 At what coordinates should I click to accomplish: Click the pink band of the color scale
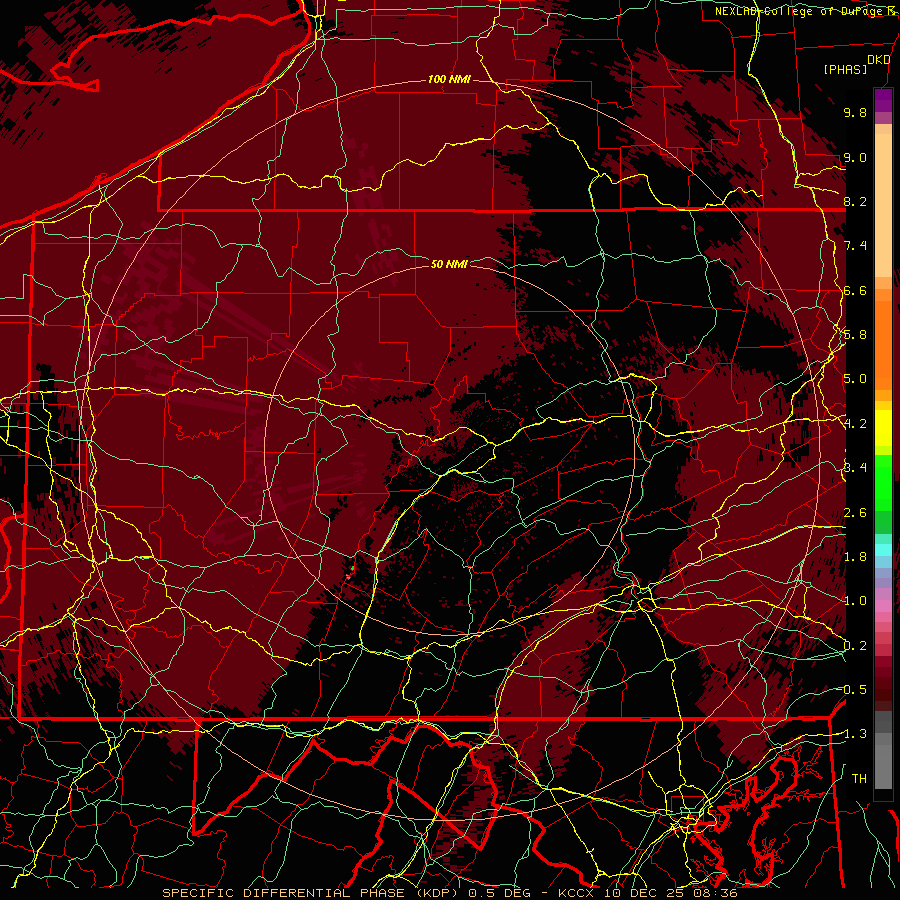click(x=883, y=606)
